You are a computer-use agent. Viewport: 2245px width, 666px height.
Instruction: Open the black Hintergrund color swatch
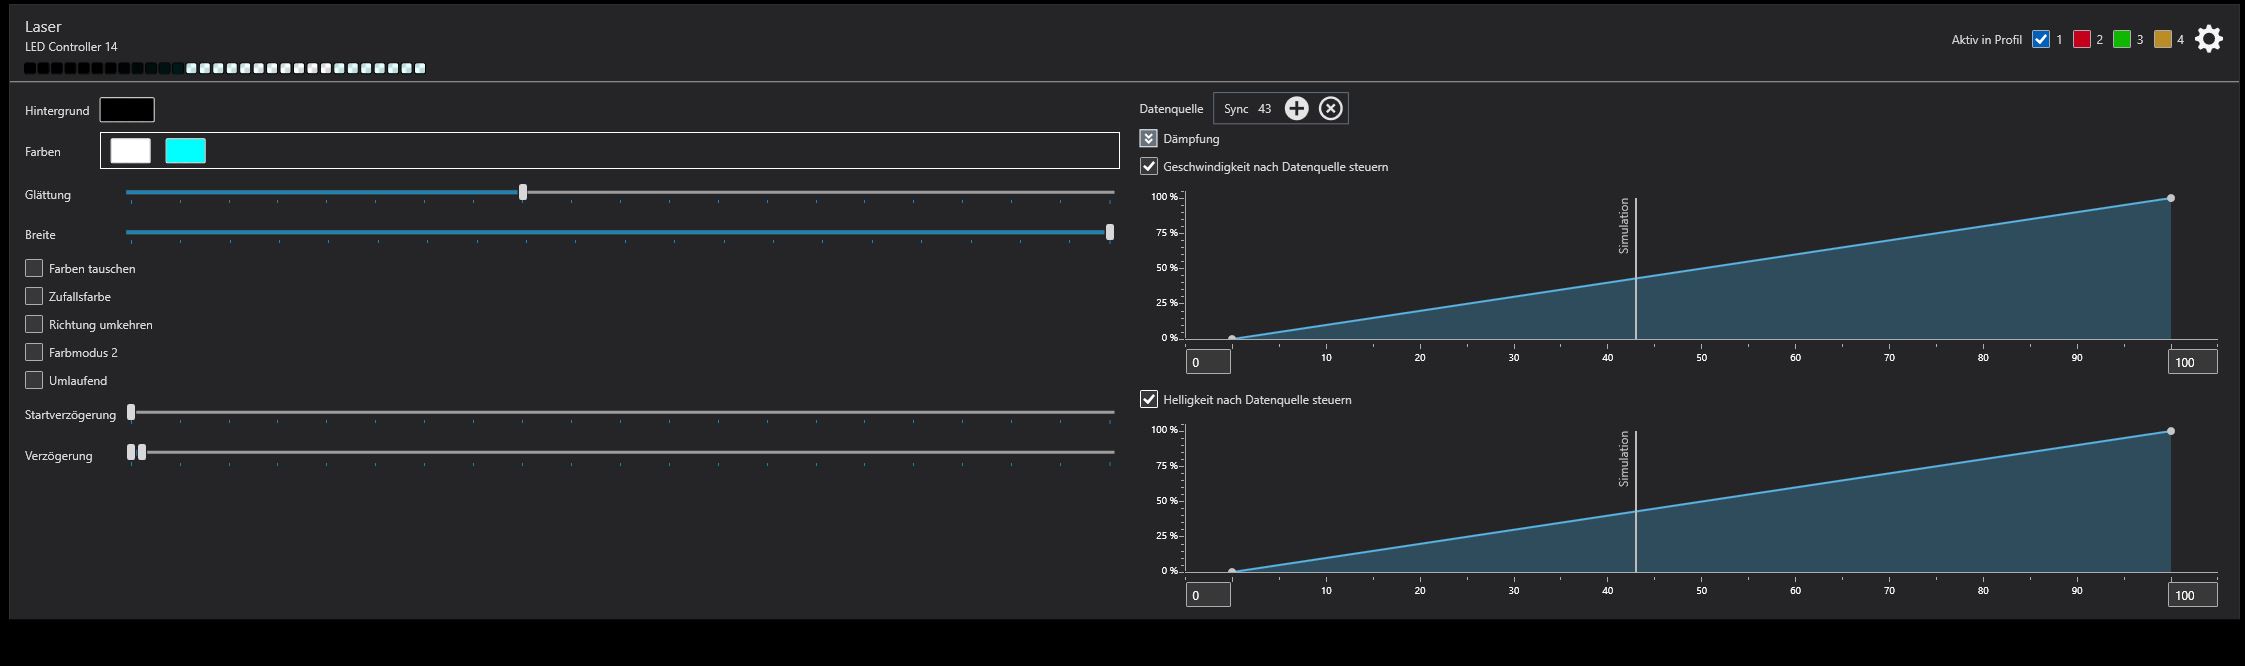tap(127, 110)
